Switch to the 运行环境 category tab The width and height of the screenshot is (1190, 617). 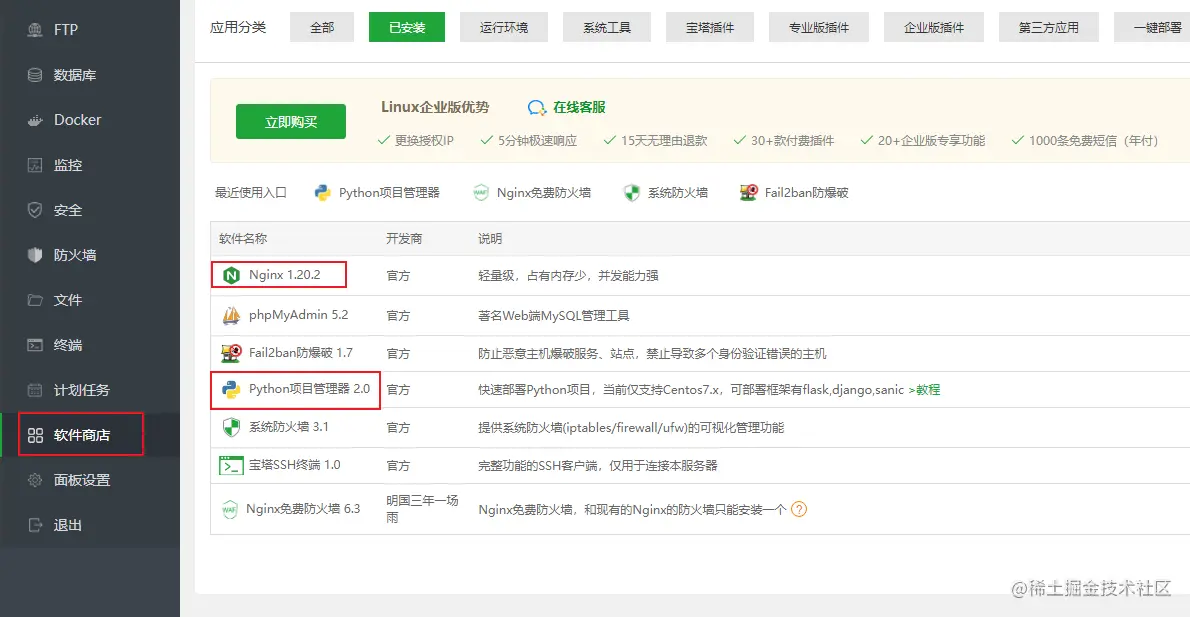504,27
